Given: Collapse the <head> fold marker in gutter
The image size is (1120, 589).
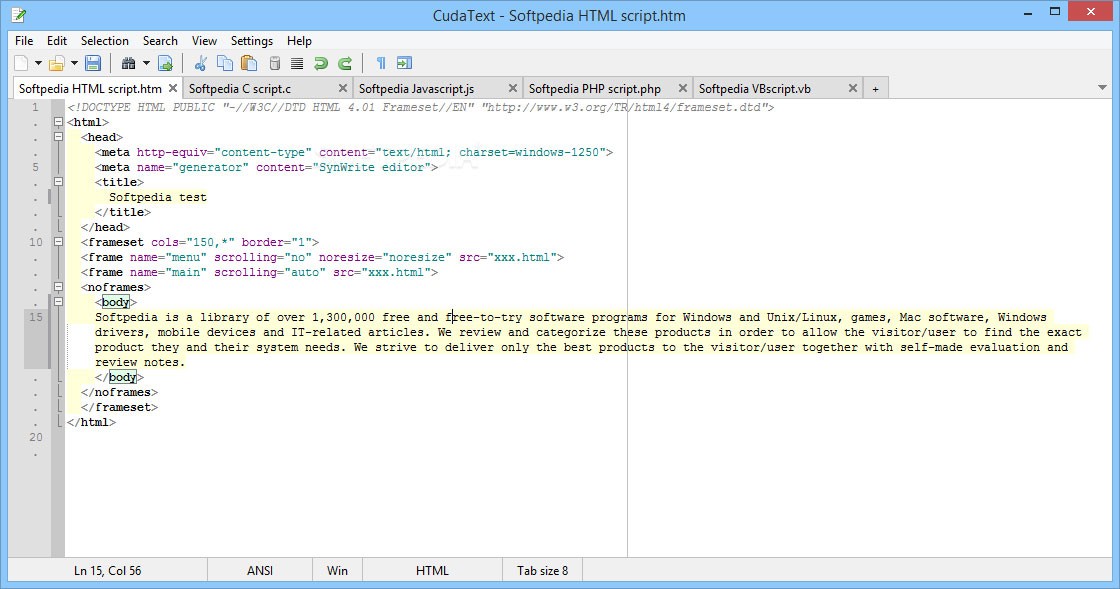Looking at the screenshot, I should click(x=57, y=137).
